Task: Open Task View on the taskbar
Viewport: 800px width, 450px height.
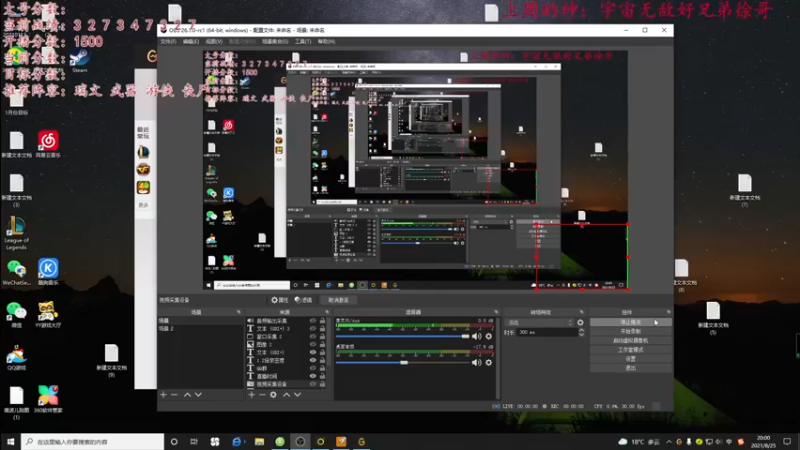Action: (x=194, y=441)
